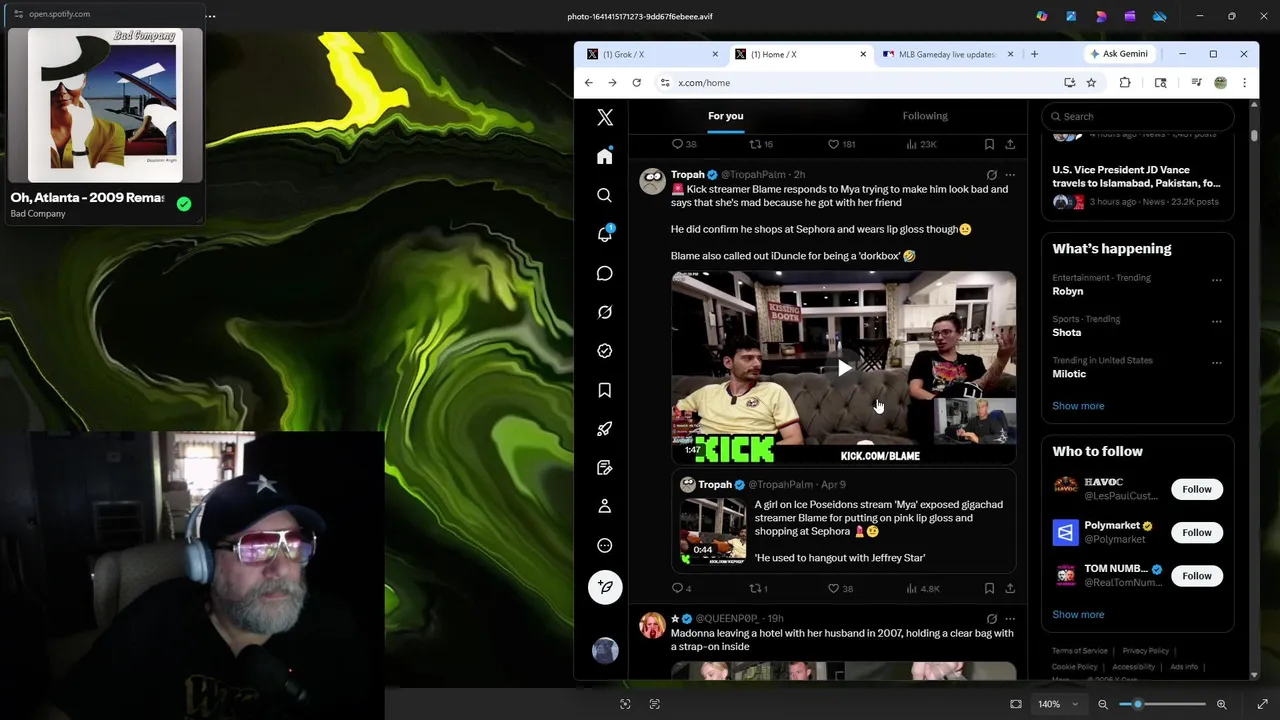The width and height of the screenshot is (1280, 720).
Task: Play the Kick Blame video
Action: [x=844, y=368]
